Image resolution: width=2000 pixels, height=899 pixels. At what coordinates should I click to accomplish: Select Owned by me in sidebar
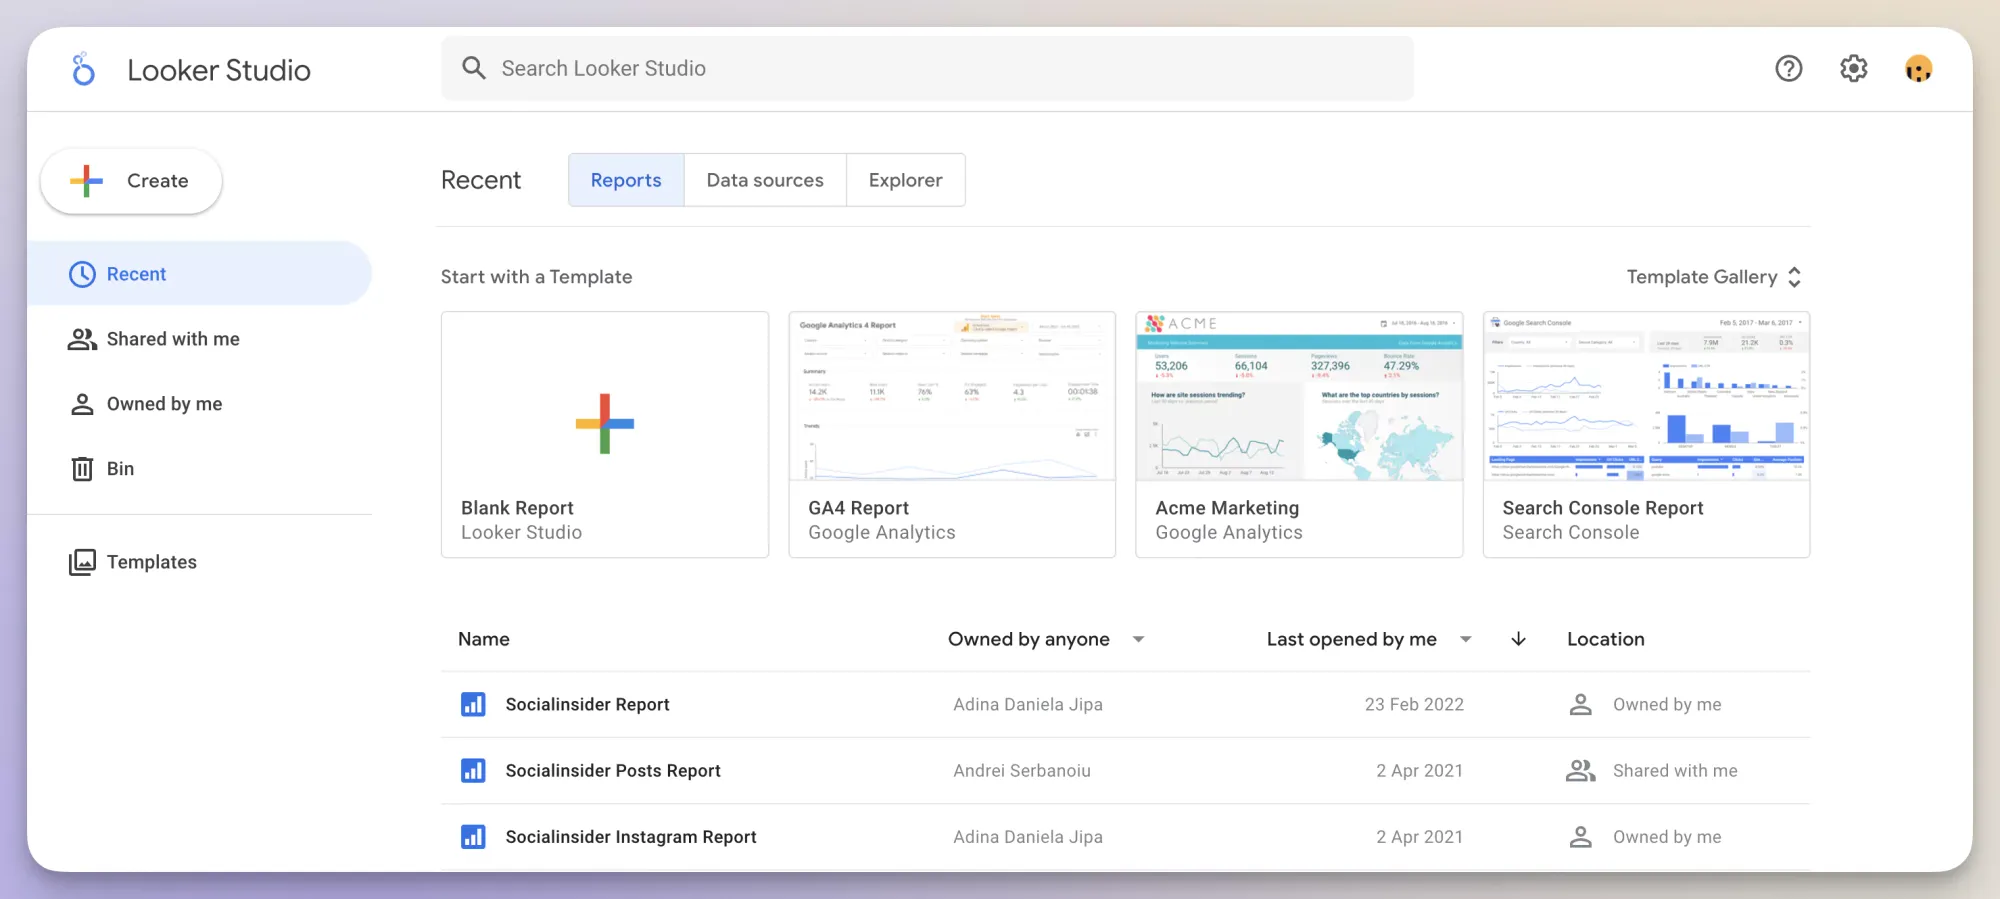coord(200,404)
